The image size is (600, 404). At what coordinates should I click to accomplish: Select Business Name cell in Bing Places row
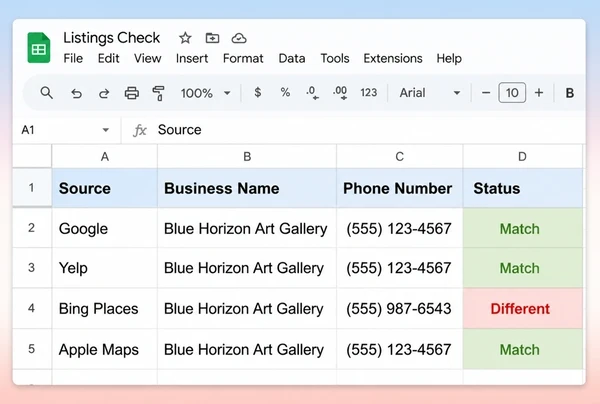(247, 308)
